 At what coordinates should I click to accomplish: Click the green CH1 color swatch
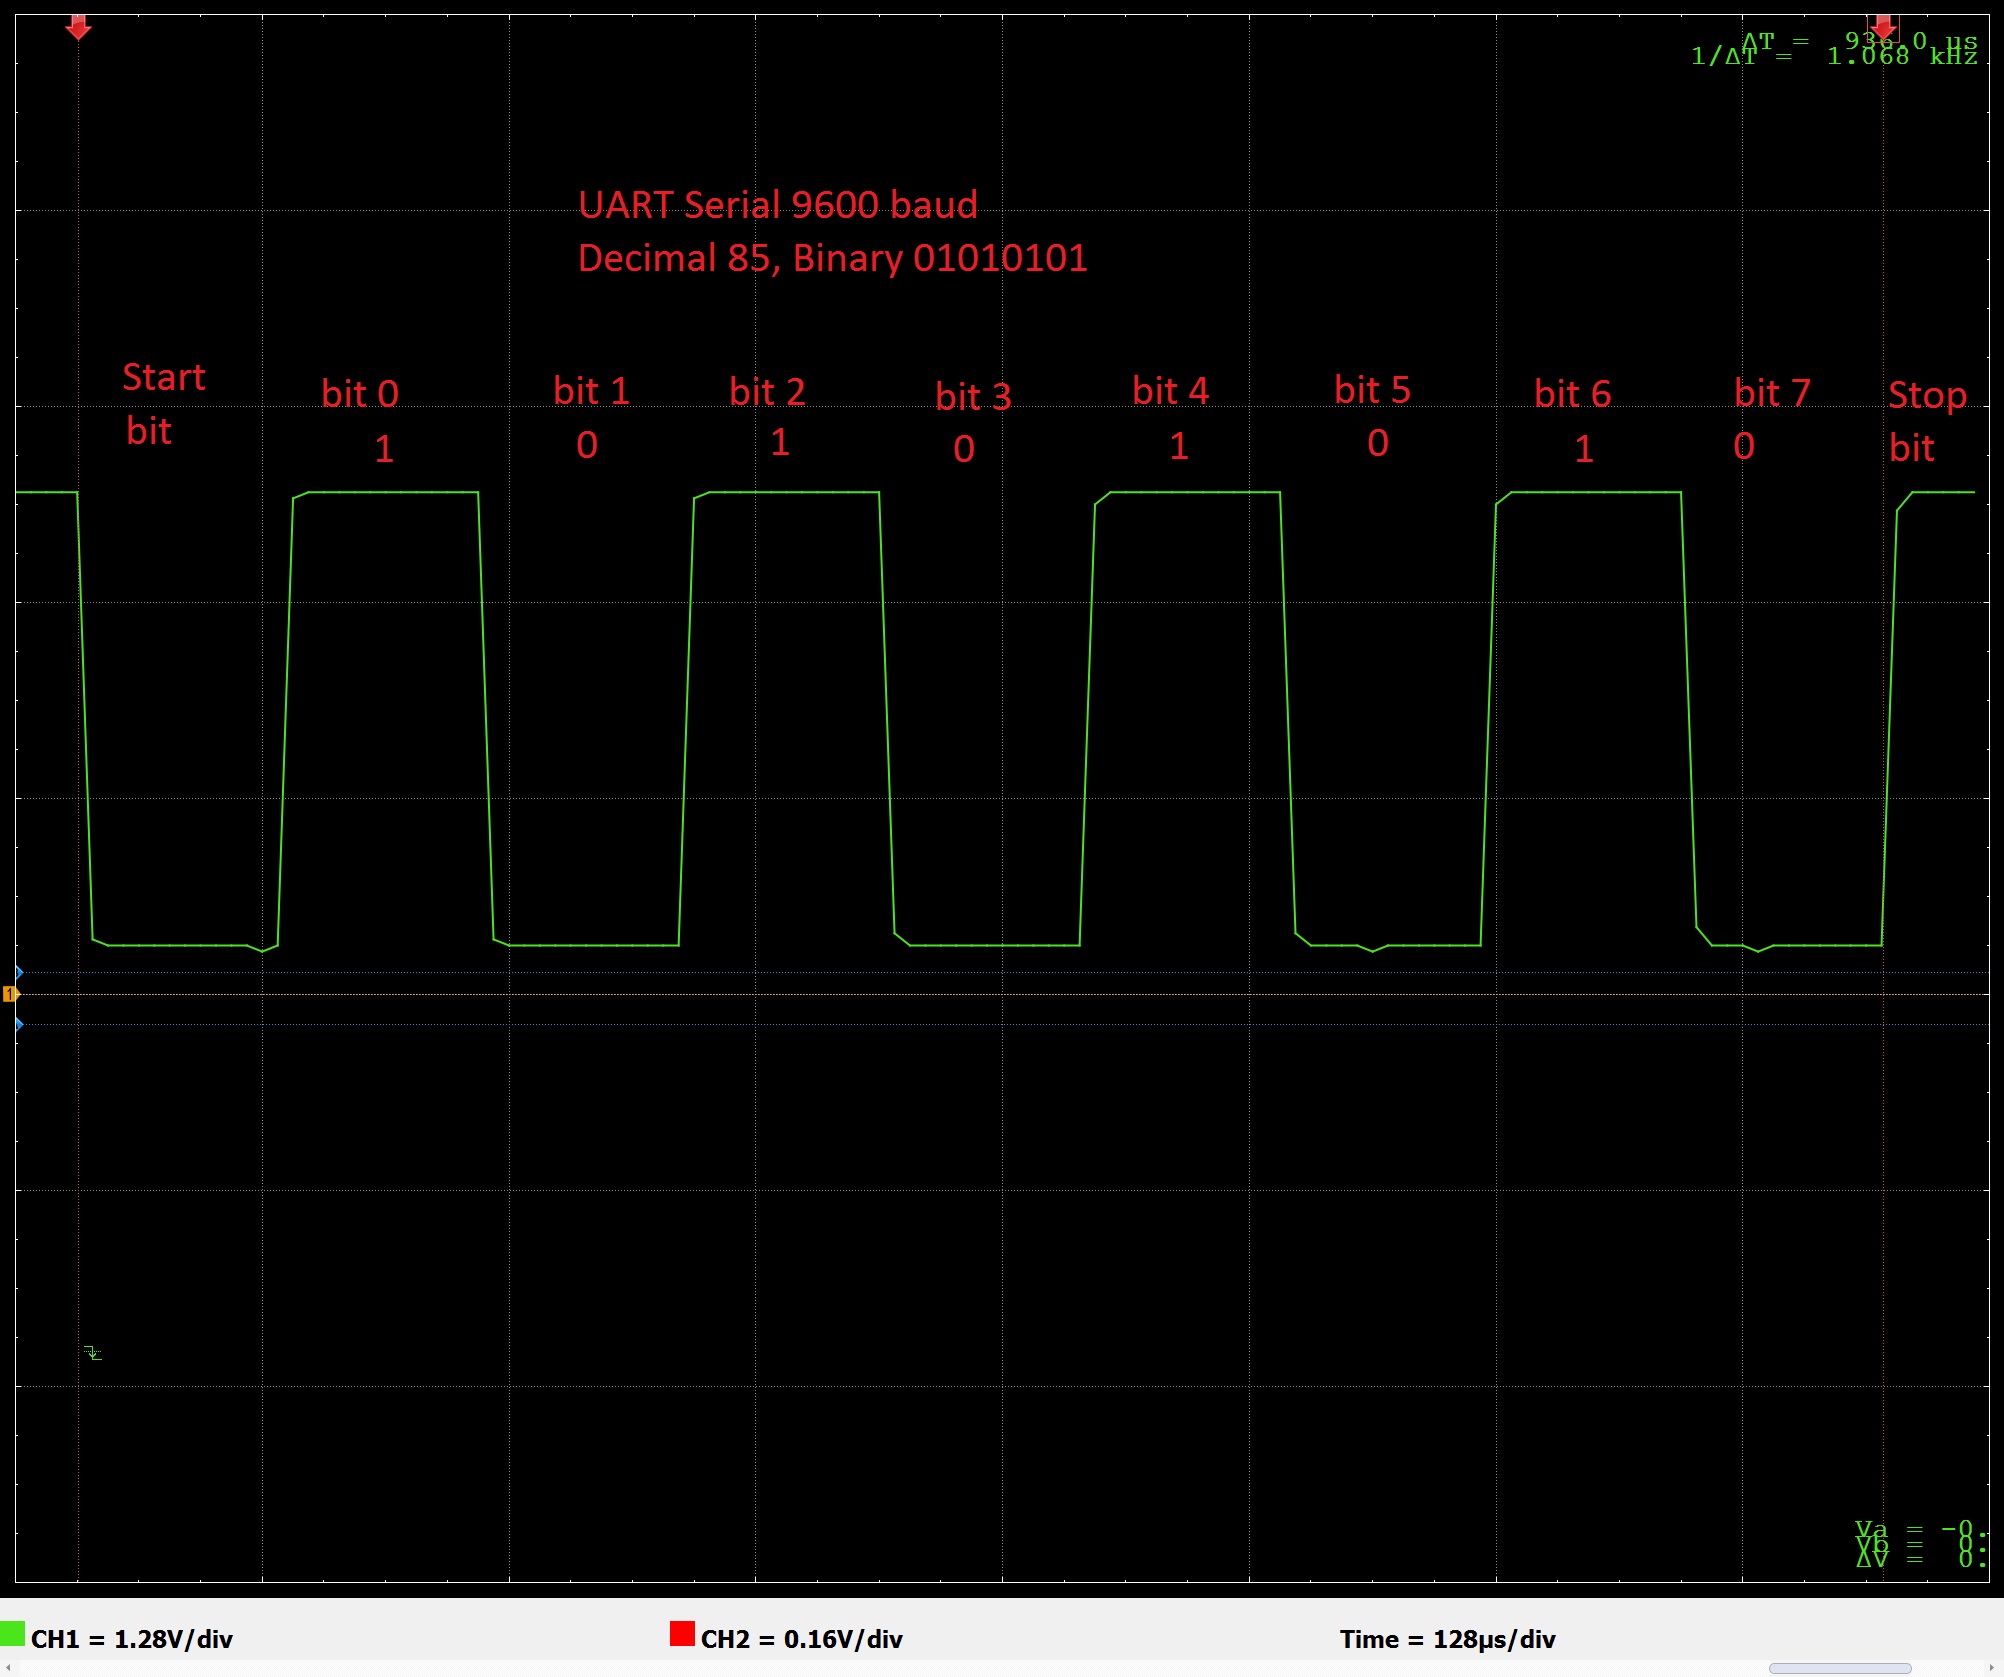(12, 1634)
